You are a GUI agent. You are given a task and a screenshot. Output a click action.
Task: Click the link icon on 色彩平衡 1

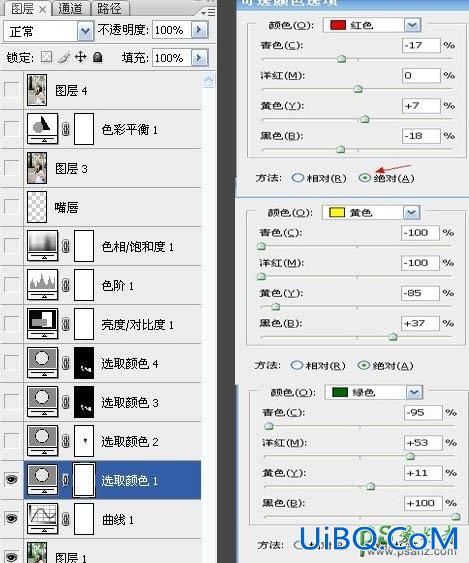pyautogui.click(x=66, y=129)
